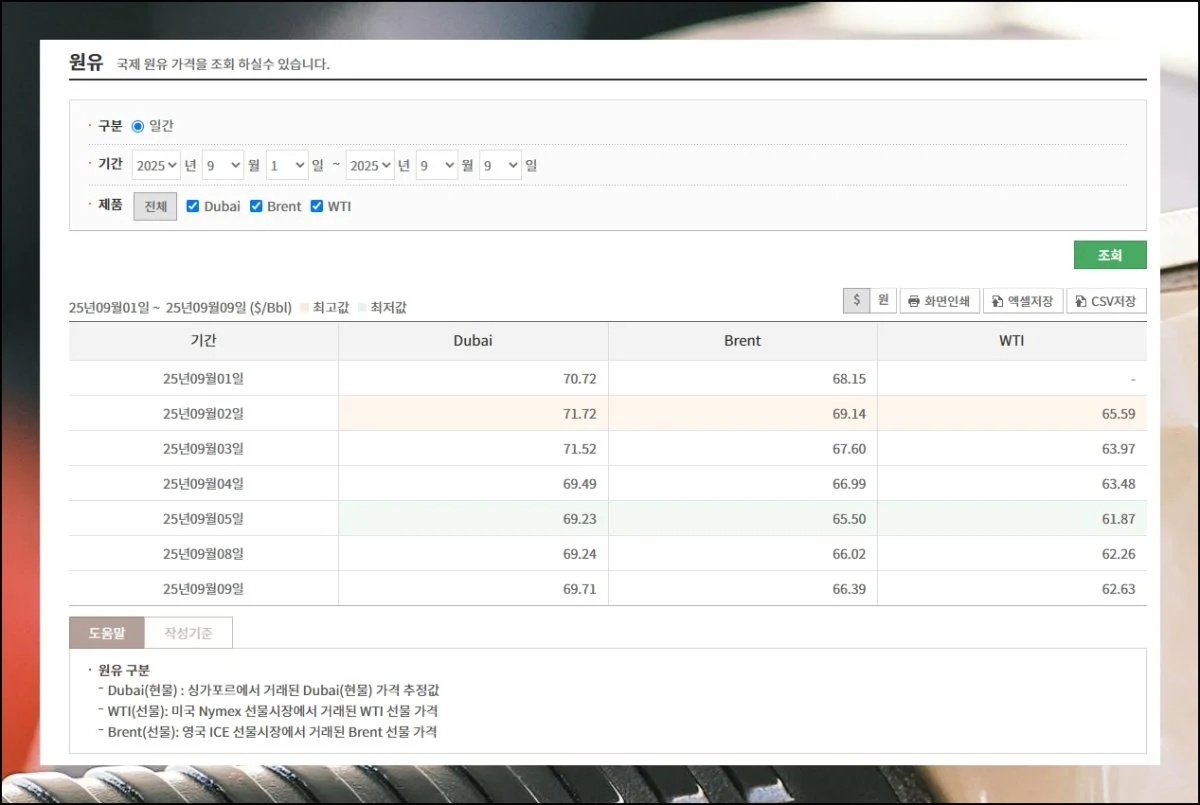
Task: Expand the start day dropdown
Action: click(286, 165)
